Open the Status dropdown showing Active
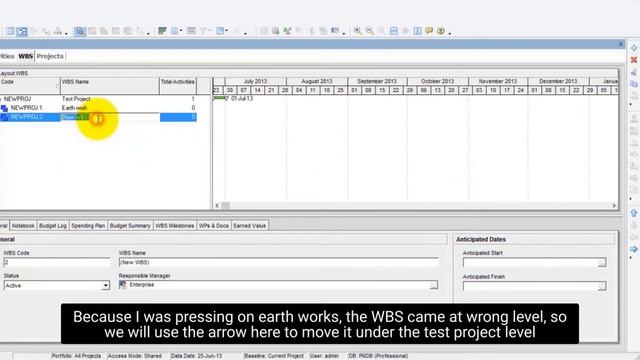 105,285
